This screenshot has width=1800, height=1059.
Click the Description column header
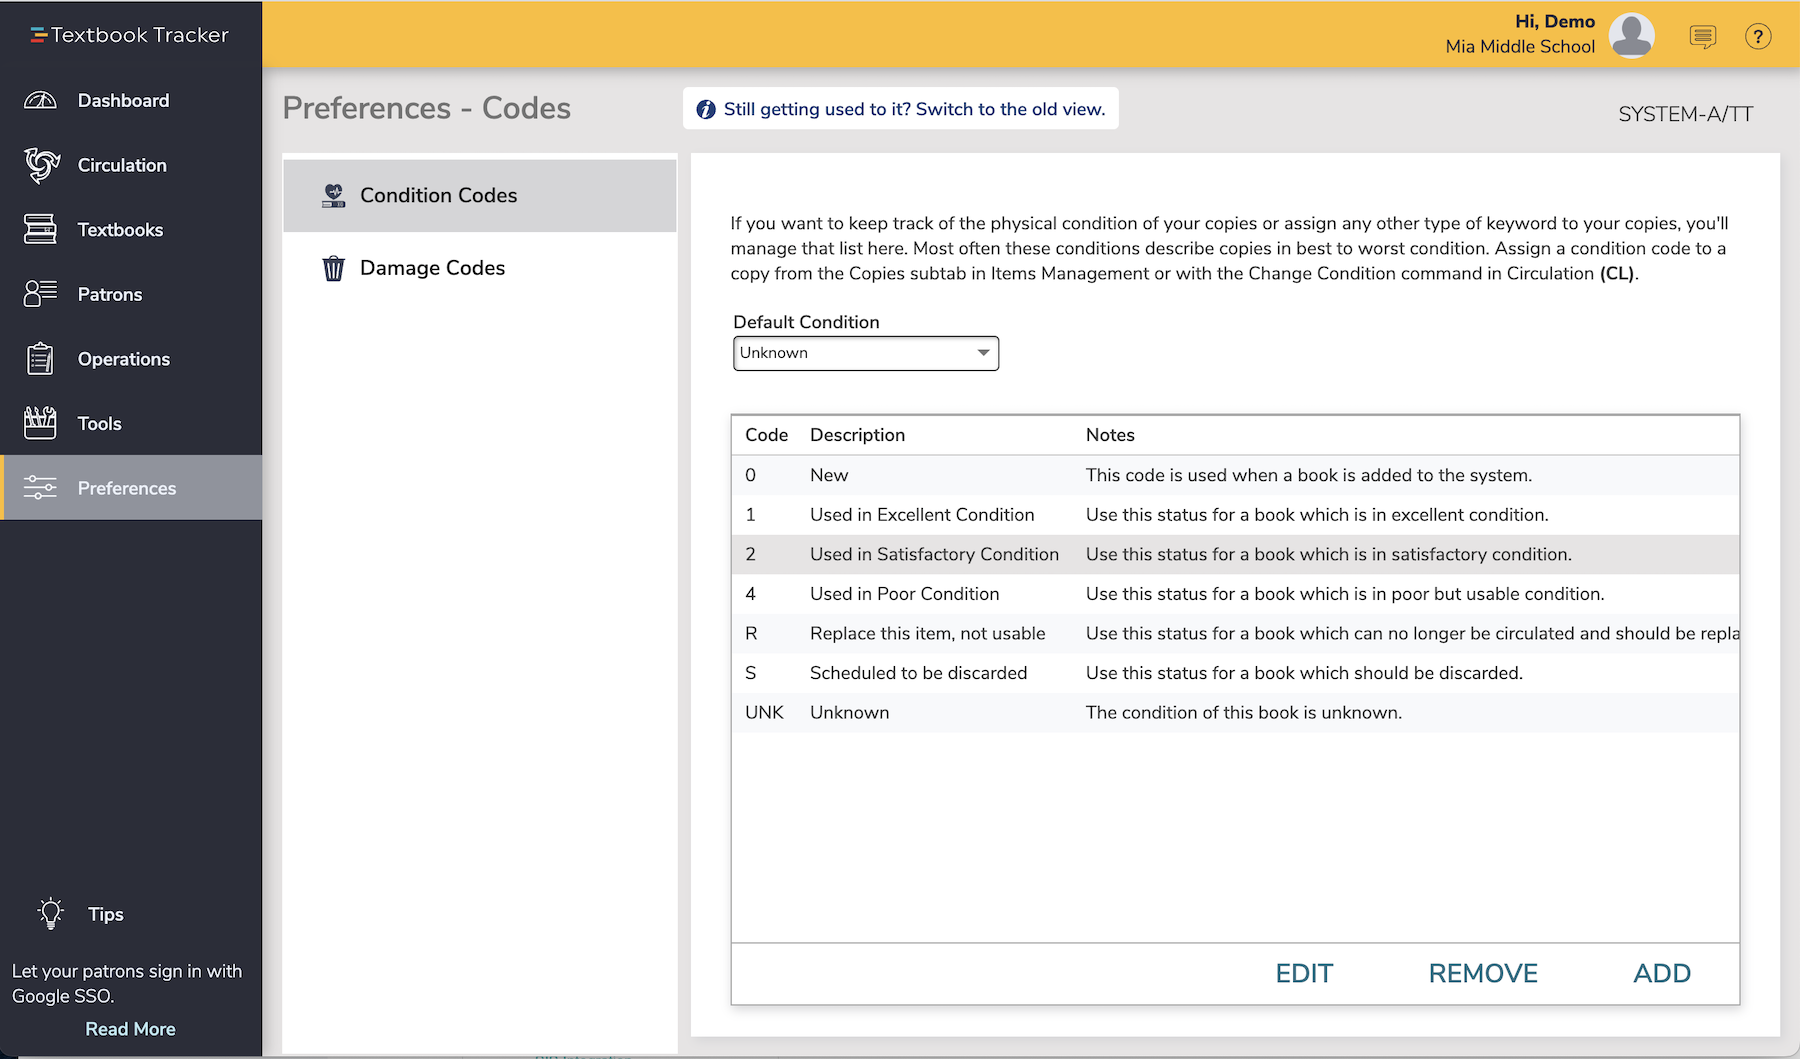coord(857,435)
